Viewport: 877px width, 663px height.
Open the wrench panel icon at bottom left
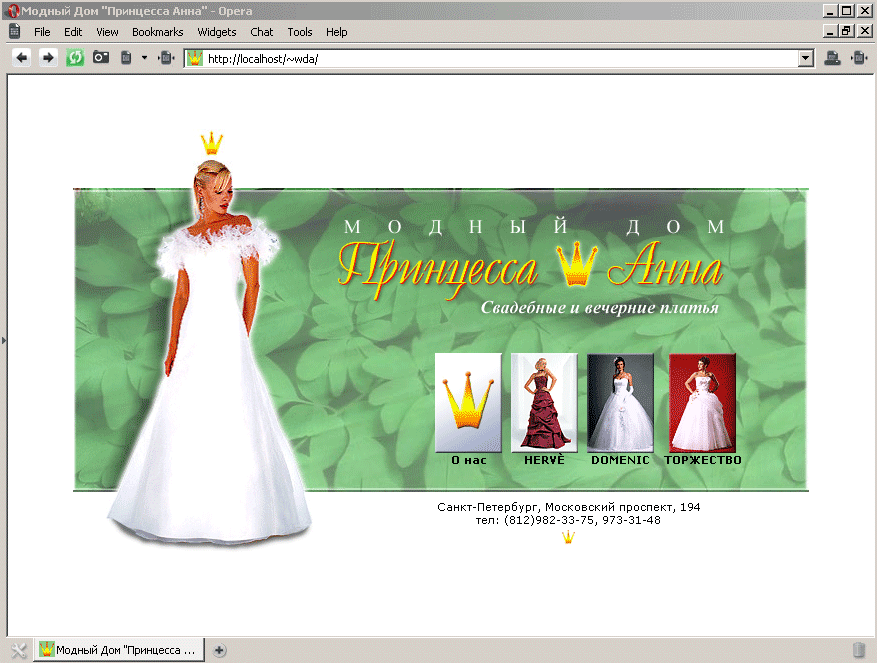click(x=18, y=650)
